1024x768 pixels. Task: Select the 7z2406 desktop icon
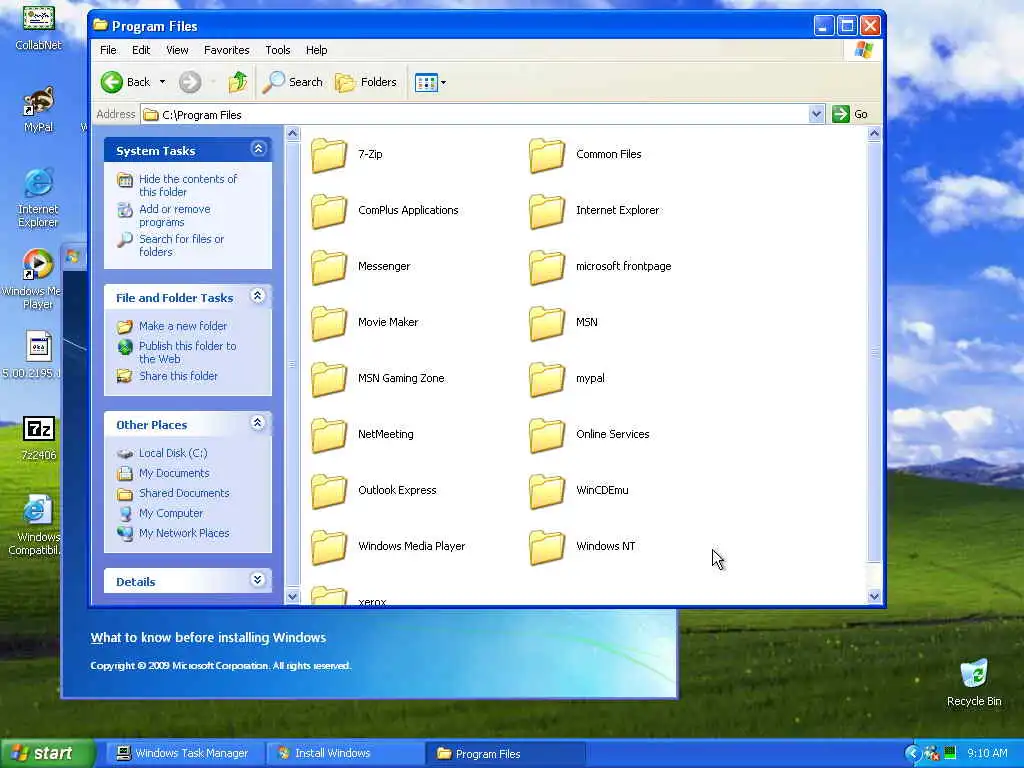[x=39, y=439]
